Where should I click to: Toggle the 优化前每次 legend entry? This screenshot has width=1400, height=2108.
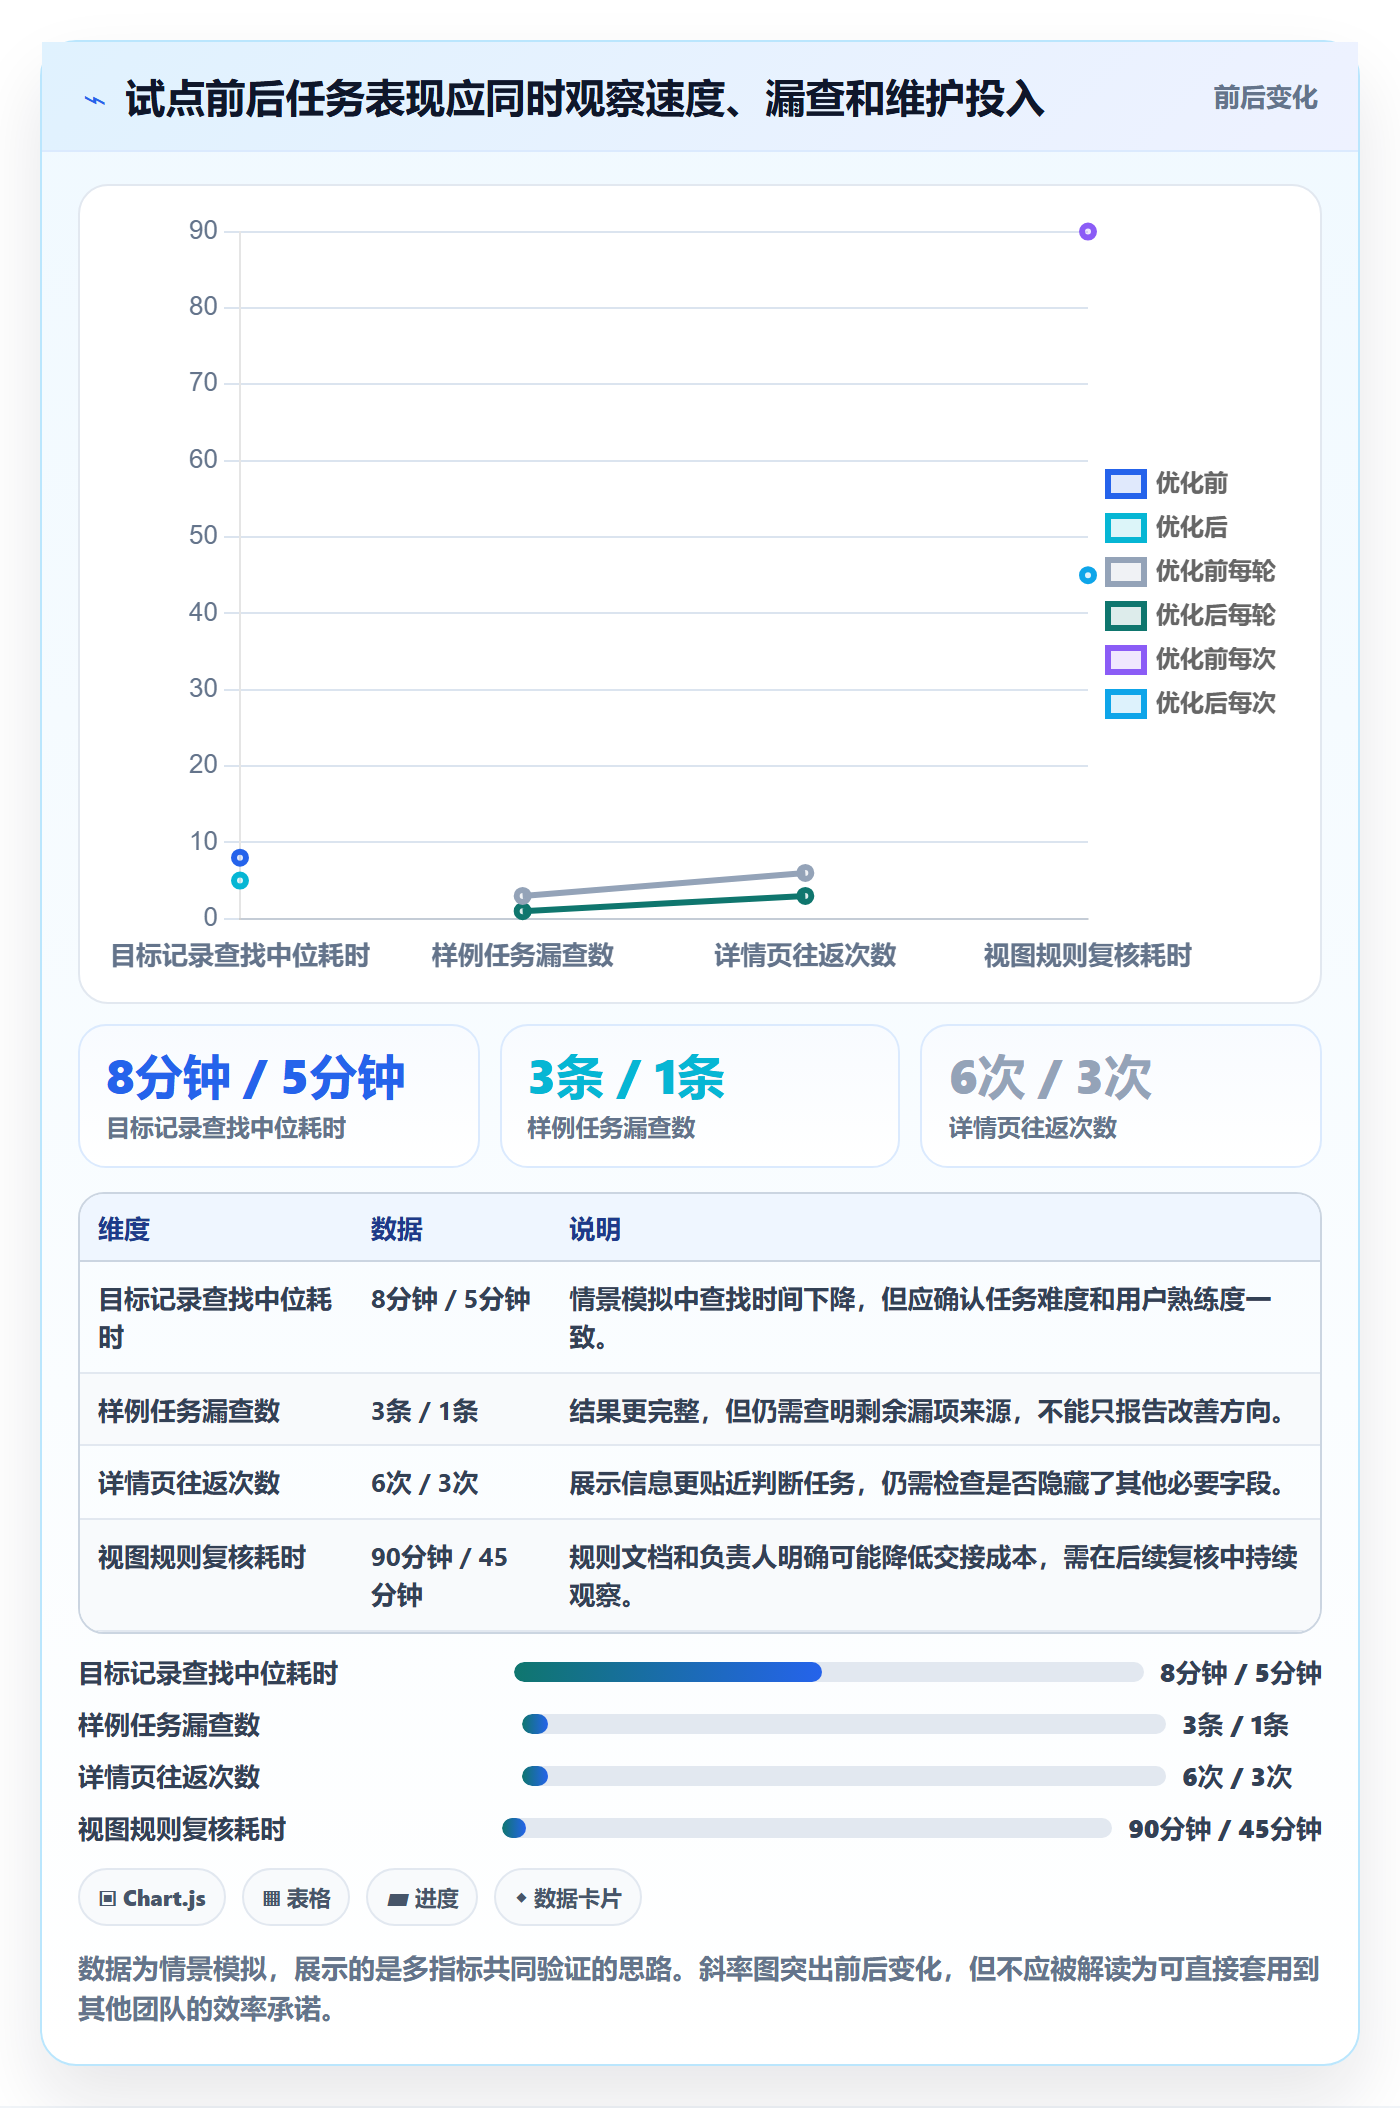(1190, 660)
